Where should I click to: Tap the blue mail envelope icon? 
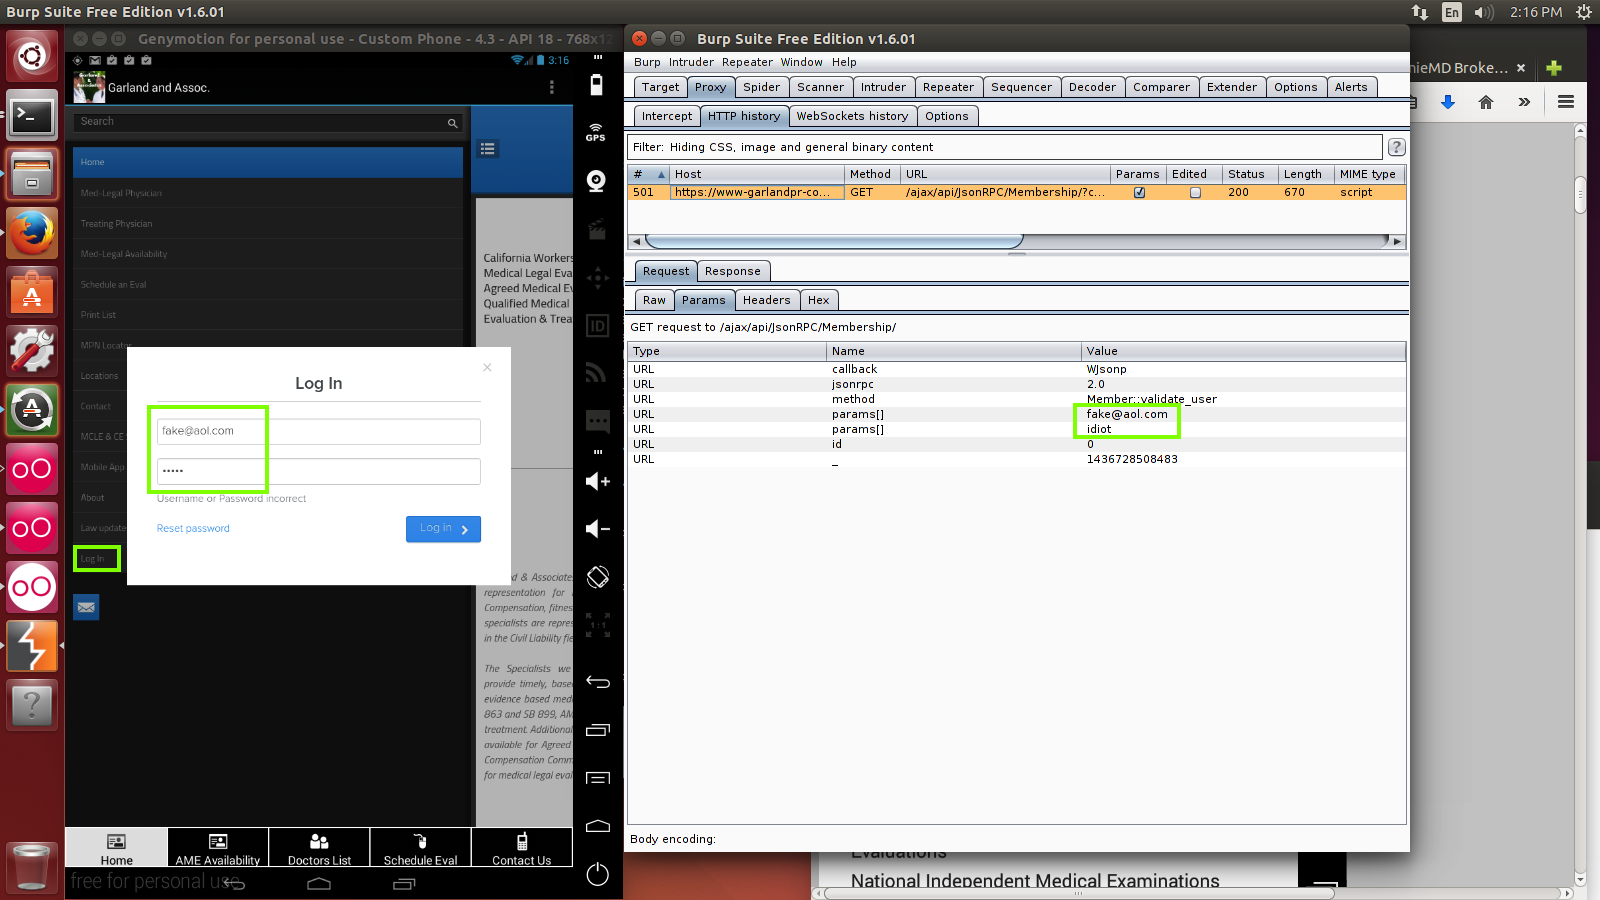coord(86,607)
